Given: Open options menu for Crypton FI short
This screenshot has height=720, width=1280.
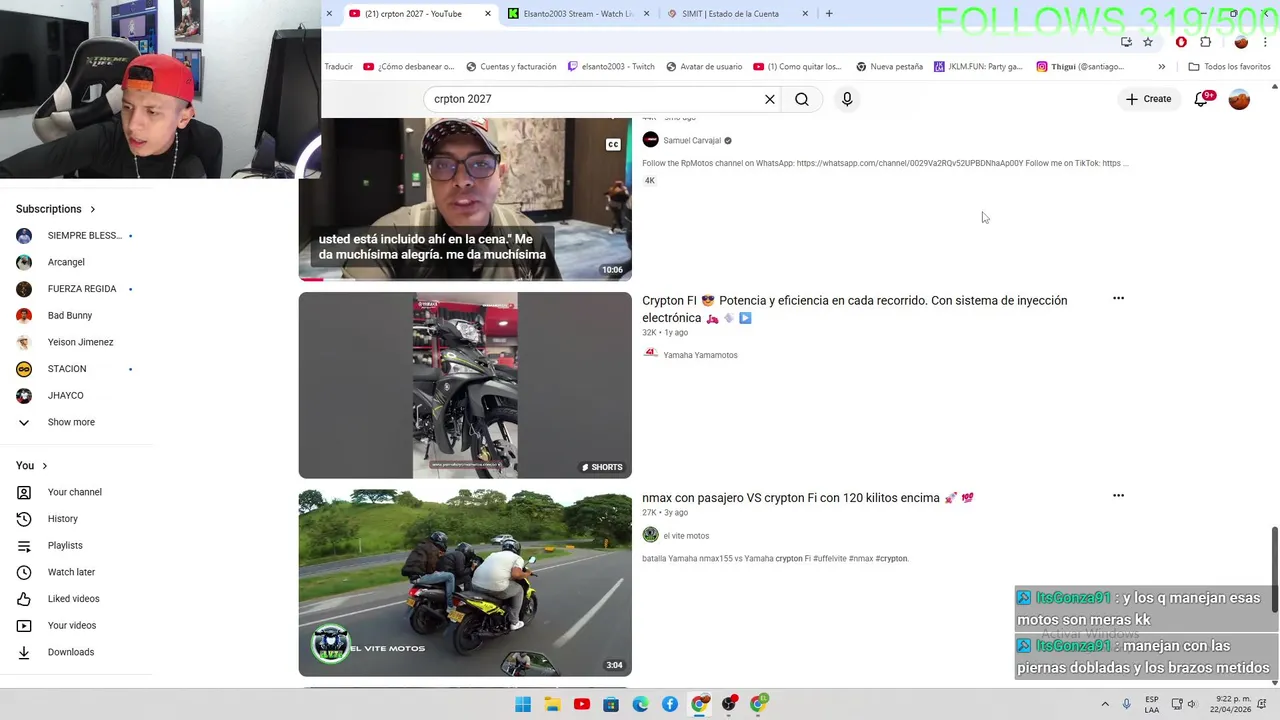Looking at the screenshot, I should [x=1118, y=298].
